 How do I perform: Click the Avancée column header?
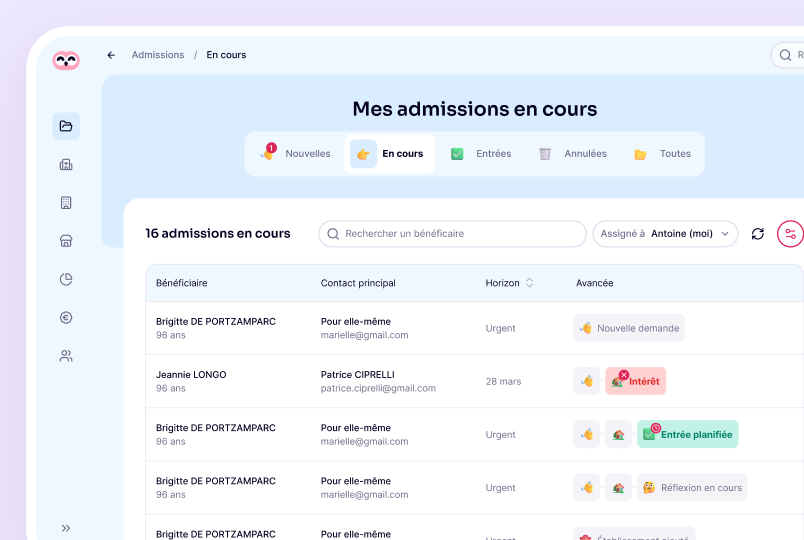(x=594, y=283)
